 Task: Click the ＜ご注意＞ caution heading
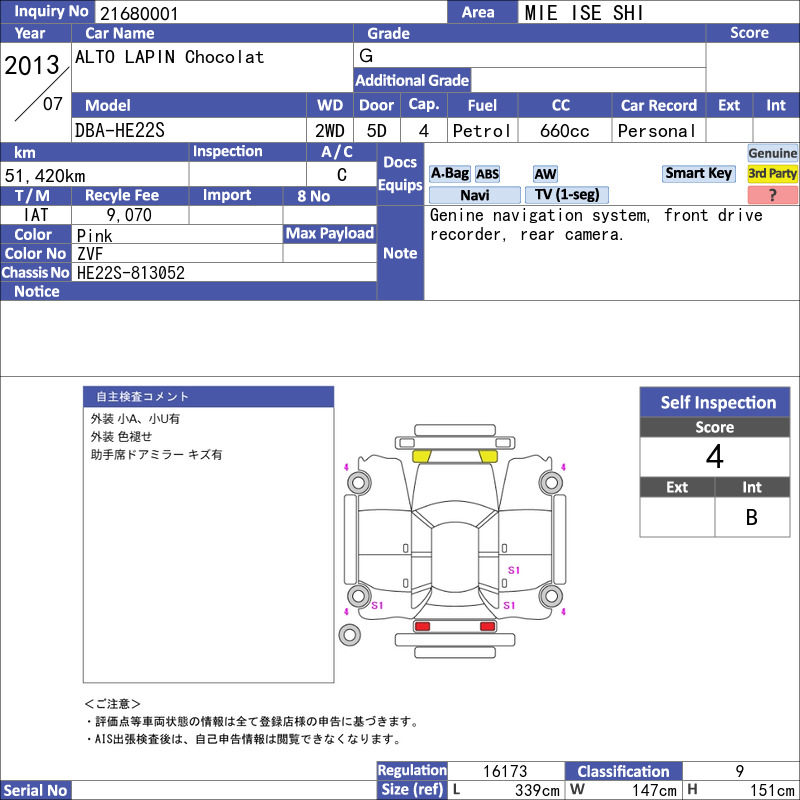point(112,704)
